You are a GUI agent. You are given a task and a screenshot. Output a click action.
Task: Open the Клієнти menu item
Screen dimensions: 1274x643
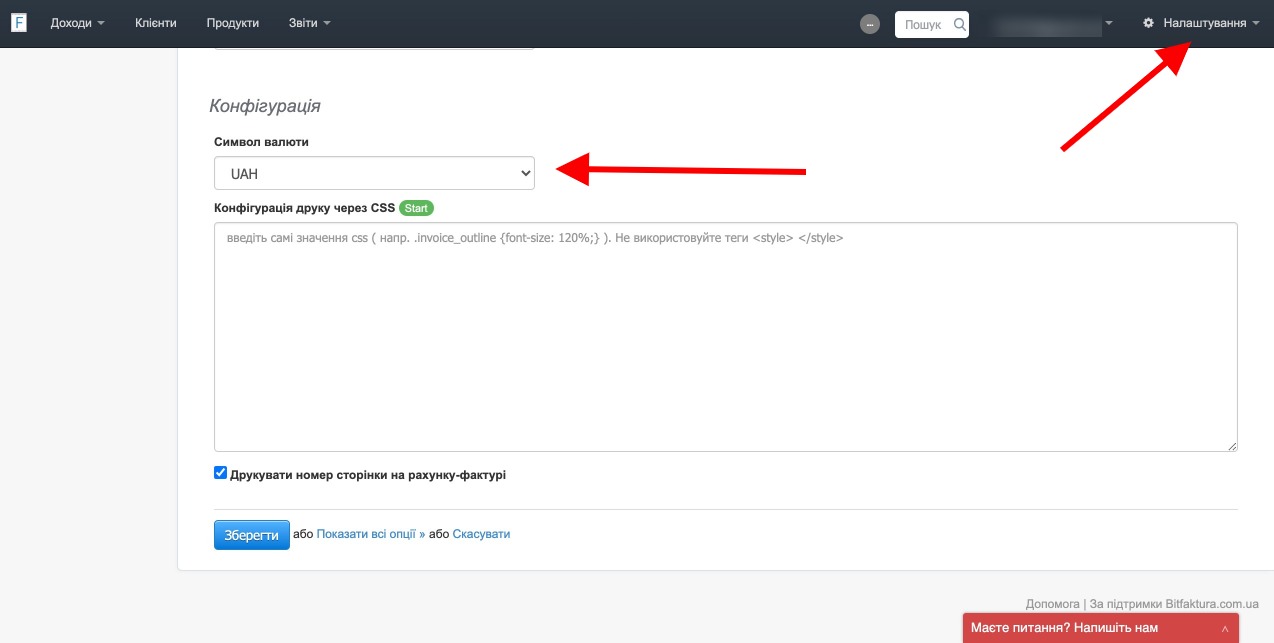pos(155,23)
